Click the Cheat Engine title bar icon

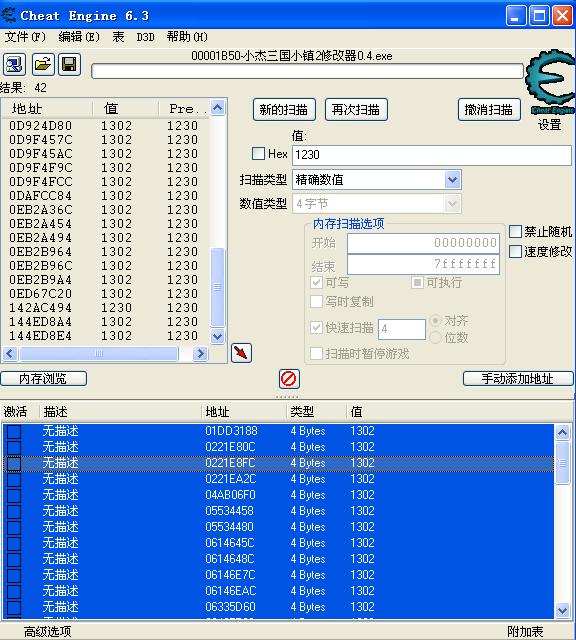pyautogui.click(x=9, y=16)
